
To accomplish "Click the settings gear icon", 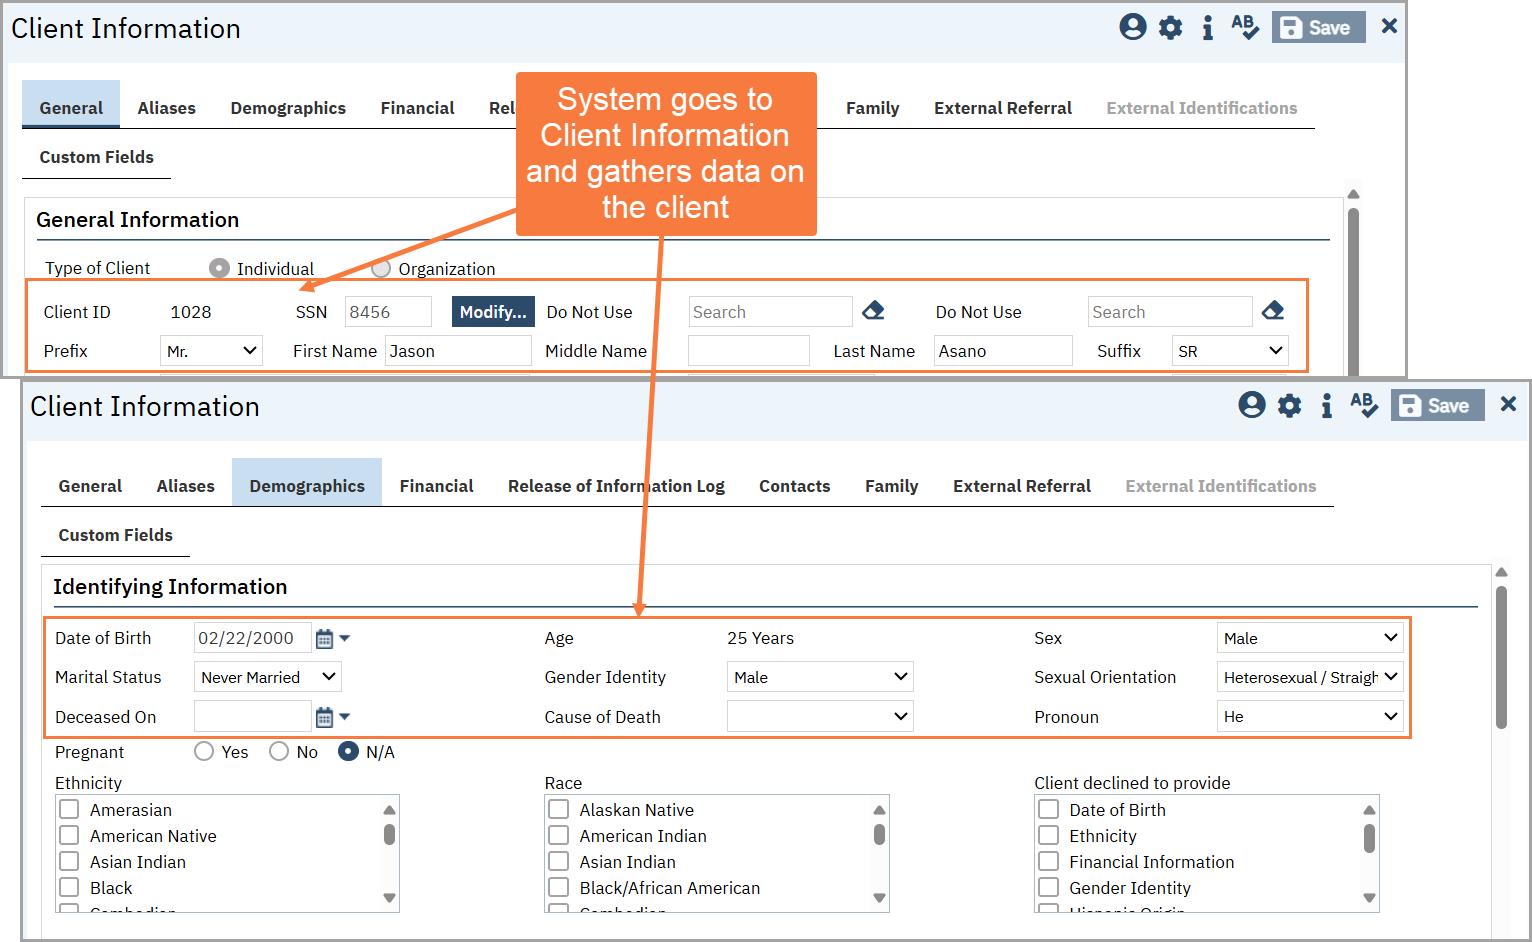I will [x=1170, y=27].
